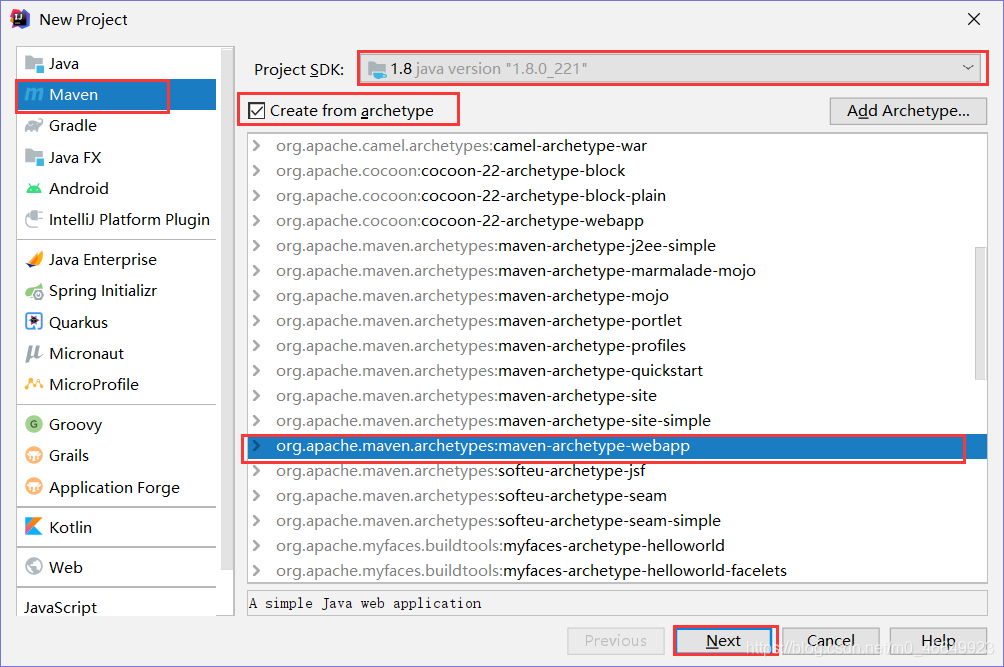Click the project type list scrollbar
Screen dimensions: 1004x667
click(x=227, y=307)
